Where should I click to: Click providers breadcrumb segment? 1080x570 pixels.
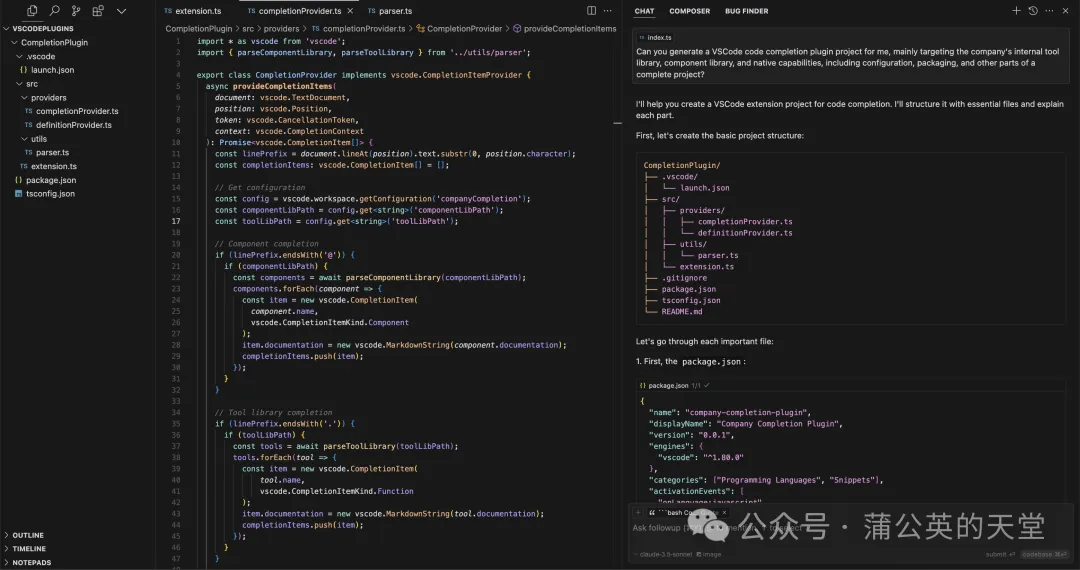click(x=281, y=29)
